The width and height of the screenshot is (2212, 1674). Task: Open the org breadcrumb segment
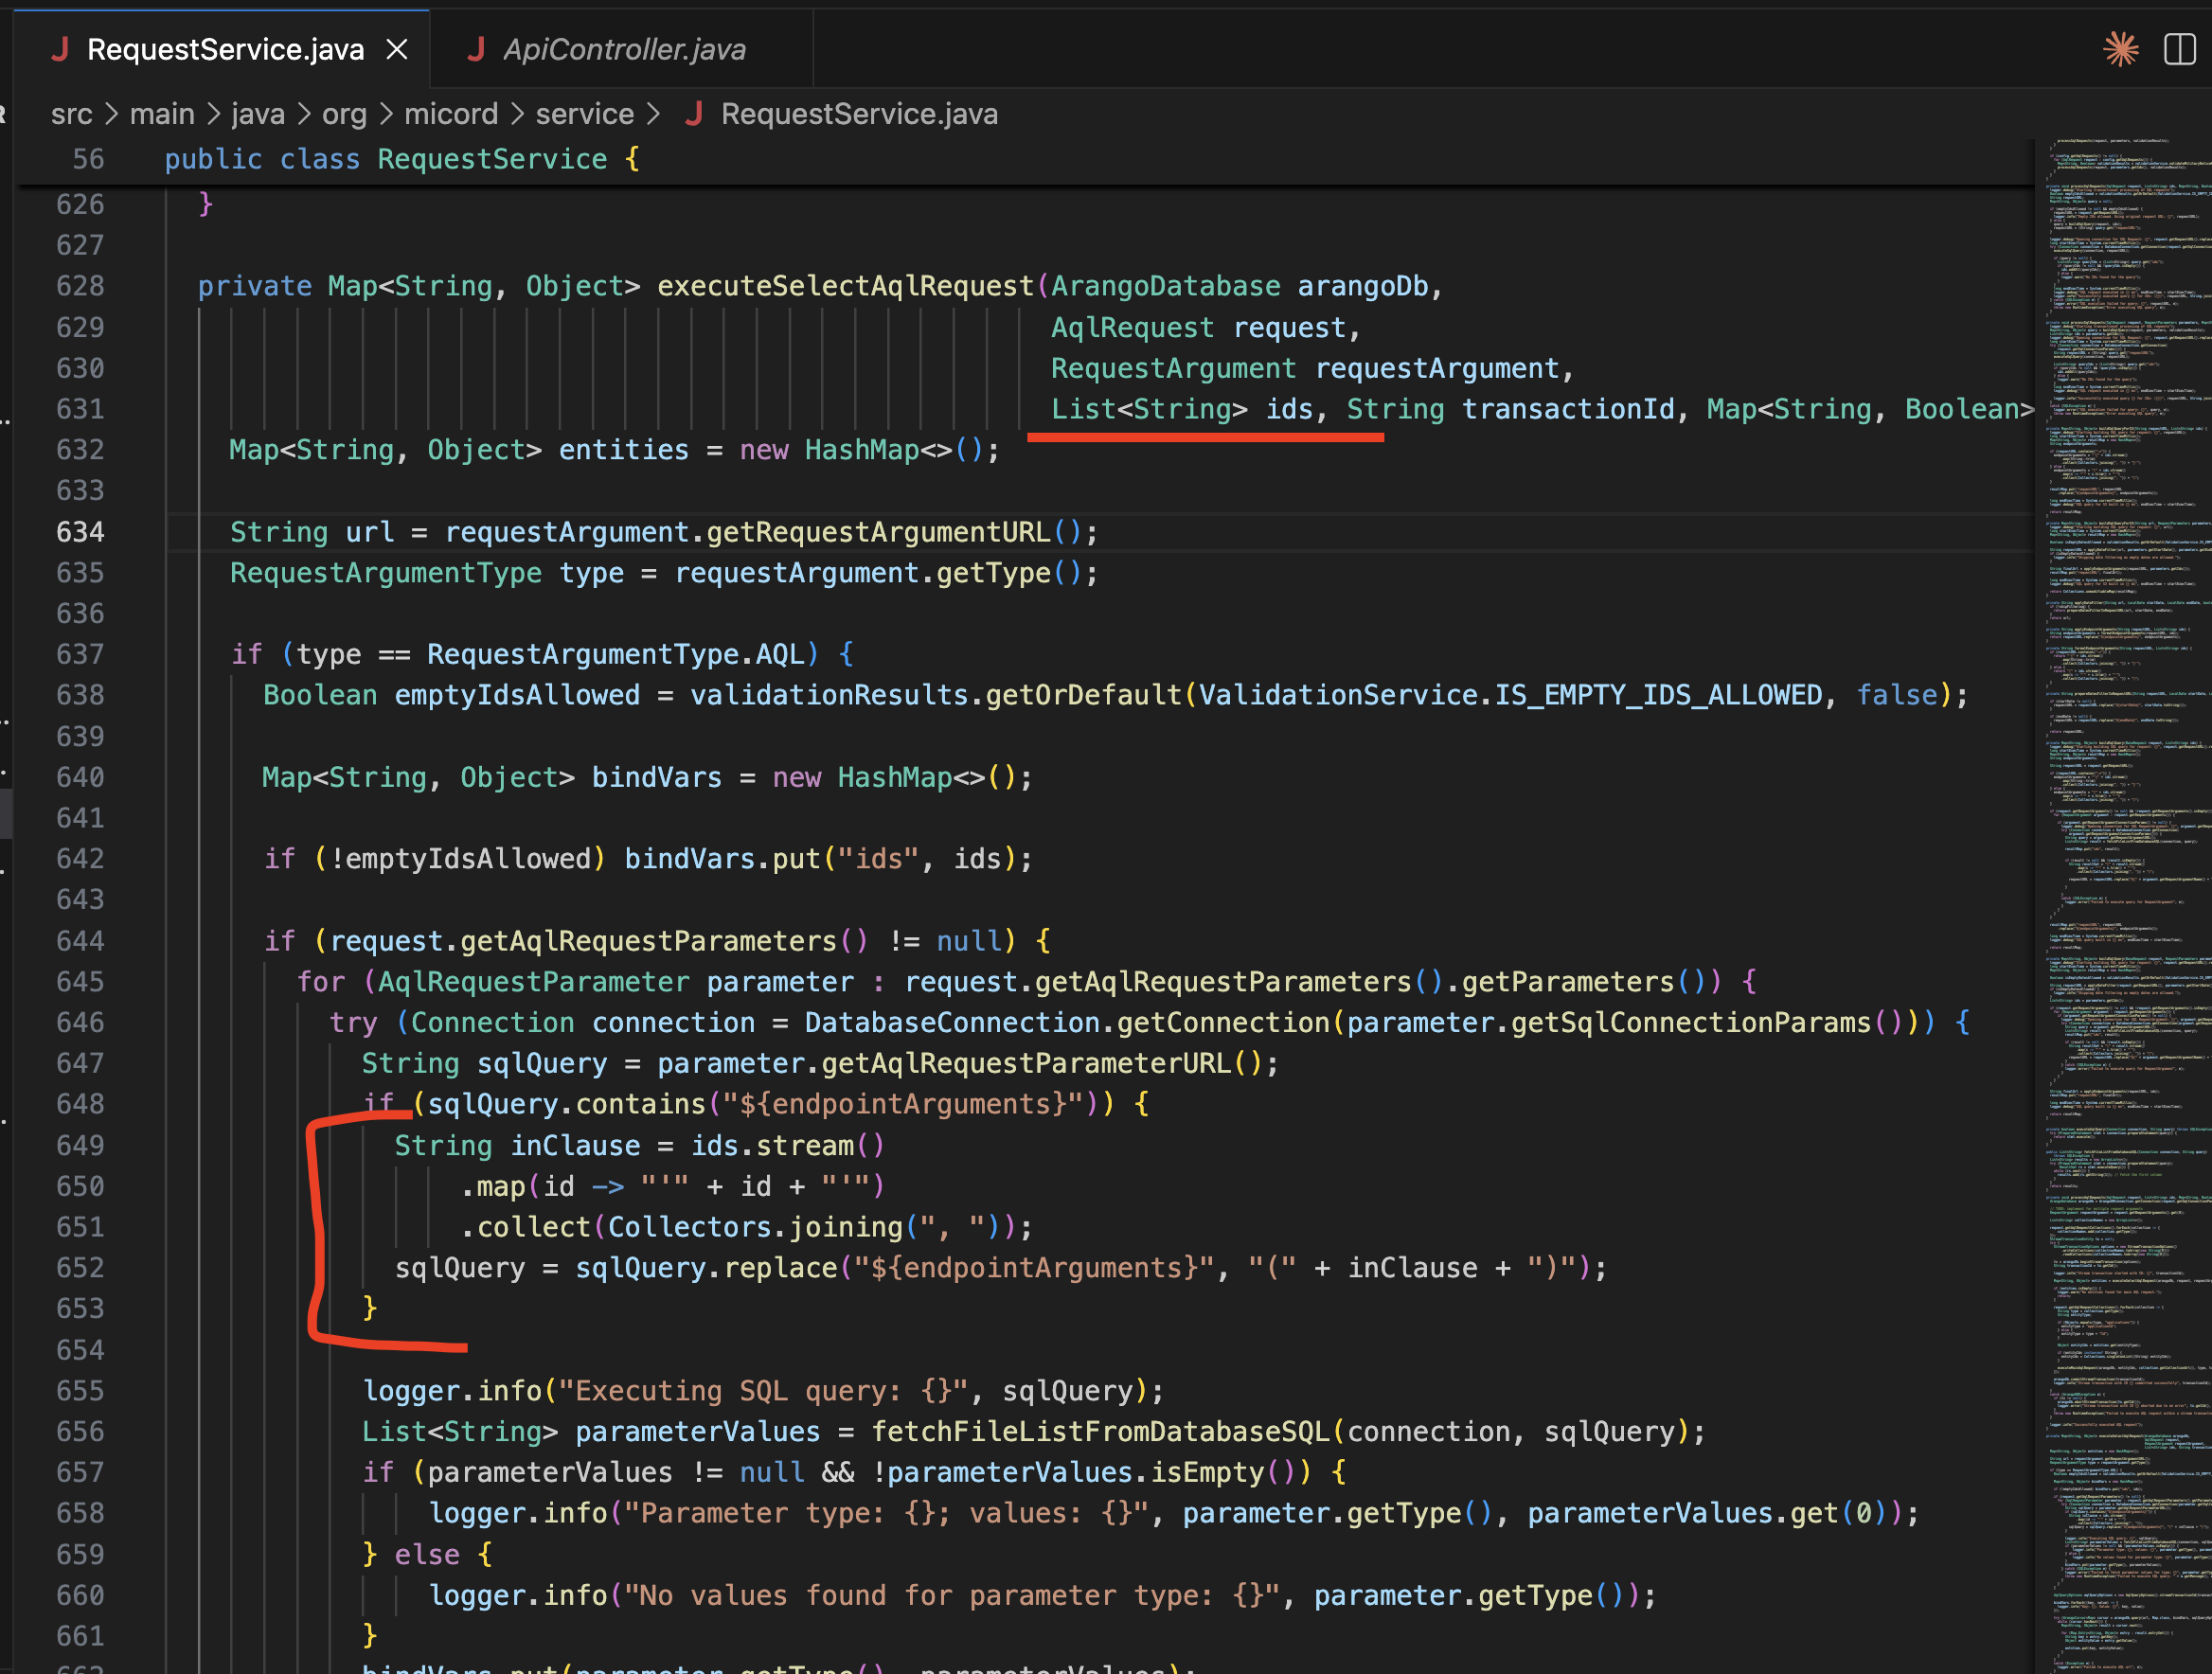click(x=344, y=114)
